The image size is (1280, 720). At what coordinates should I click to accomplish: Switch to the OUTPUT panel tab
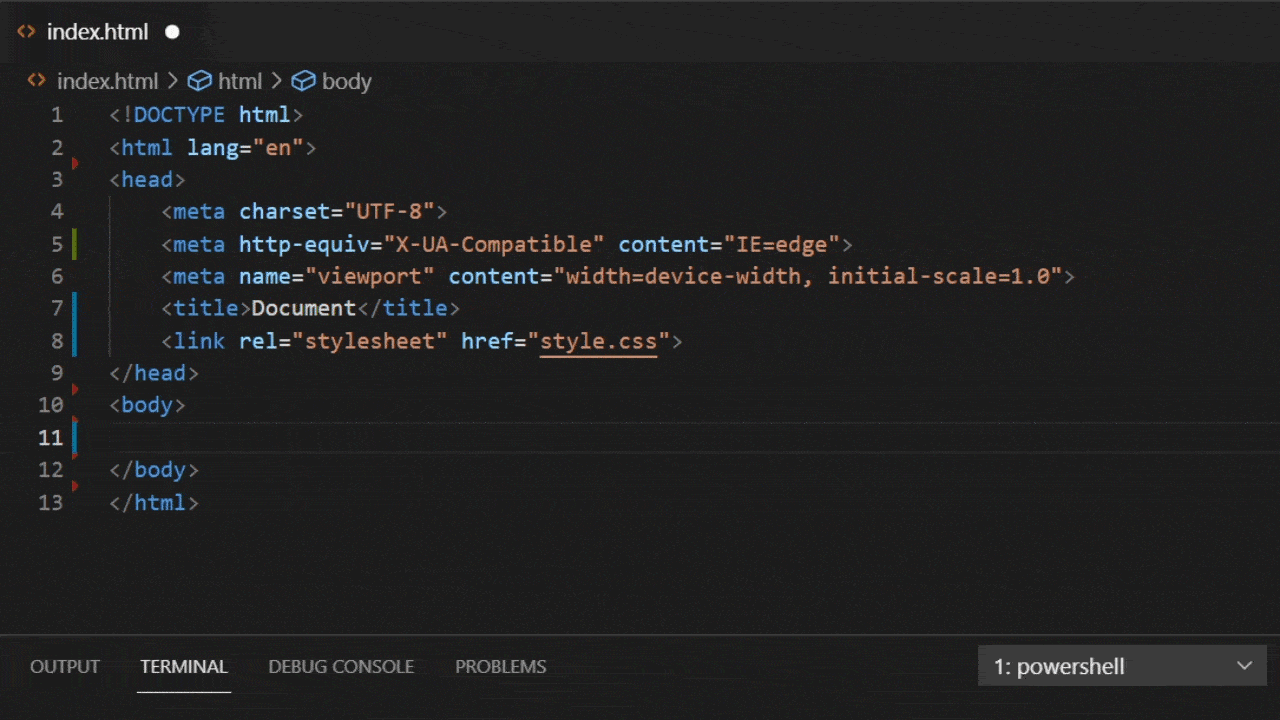coord(65,666)
